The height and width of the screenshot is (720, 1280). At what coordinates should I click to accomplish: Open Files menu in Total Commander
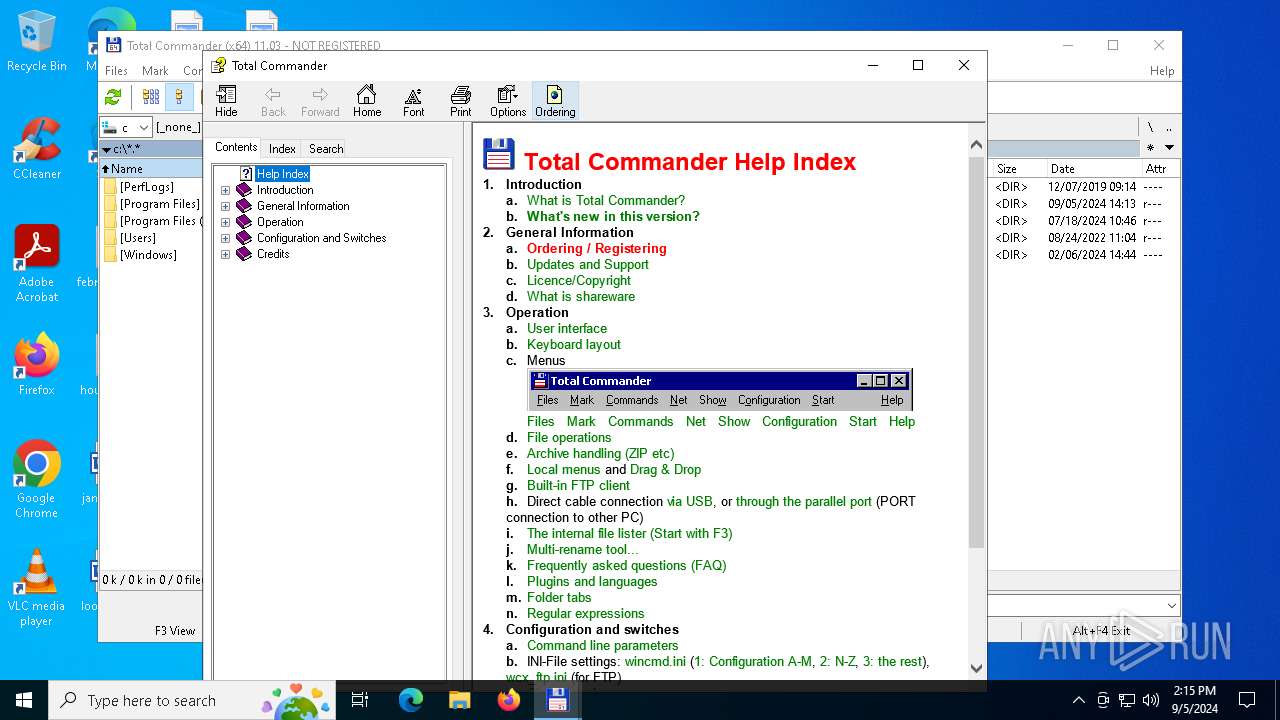(117, 71)
